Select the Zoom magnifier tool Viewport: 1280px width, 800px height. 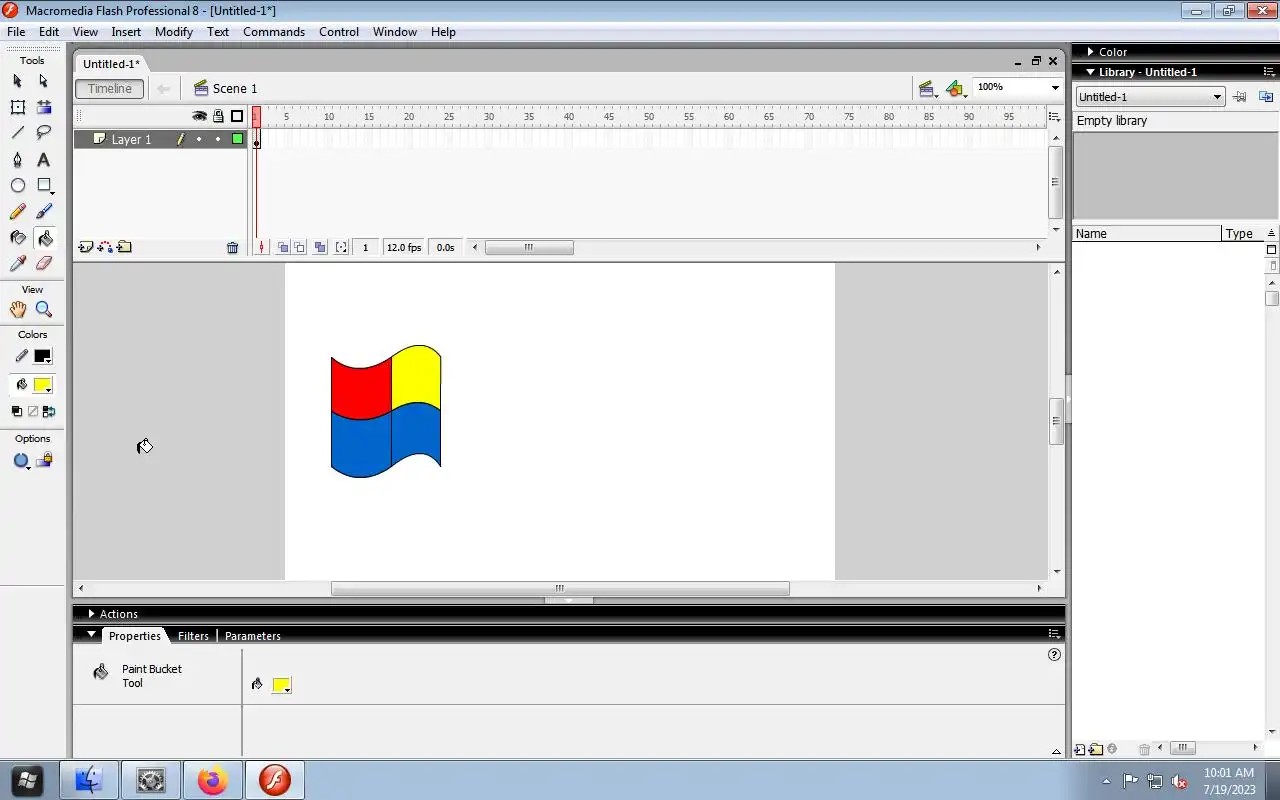pyautogui.click(x=43, y=310)
